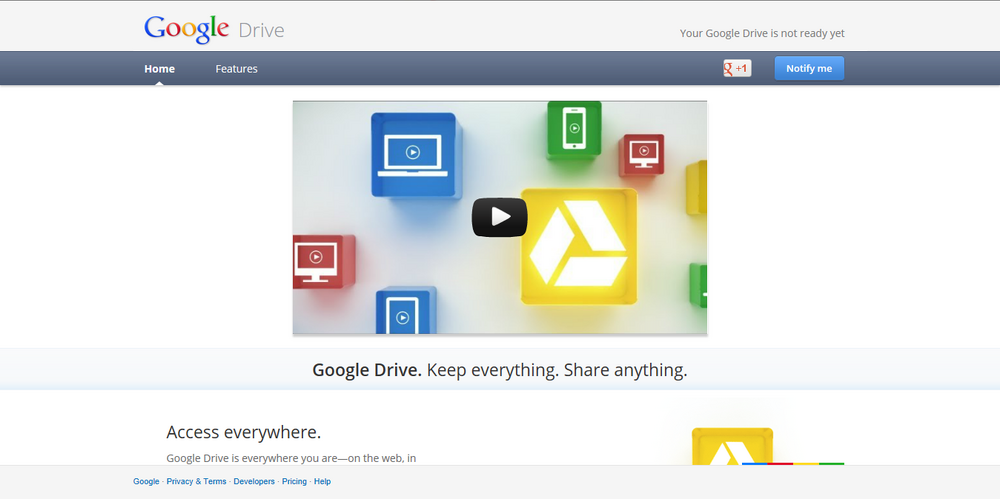
Task: Click the large red monitor cube at left edge
Action: click(323, 261)
